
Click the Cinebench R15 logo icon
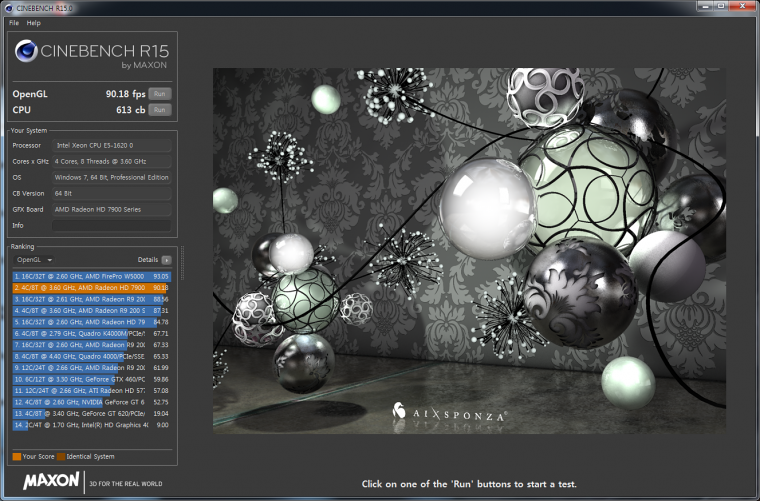26,51
